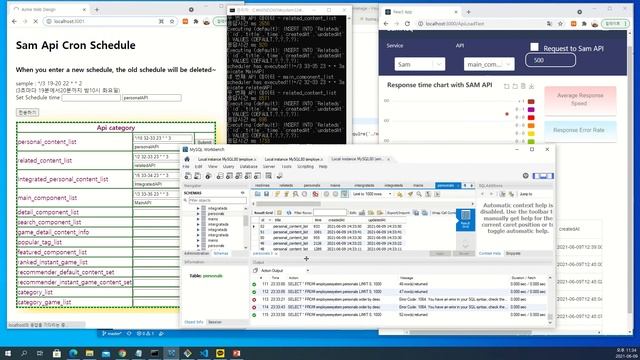
Task: Switch to the Administration navigator tab
Action: pyautogui.click(x=197, y=253)
